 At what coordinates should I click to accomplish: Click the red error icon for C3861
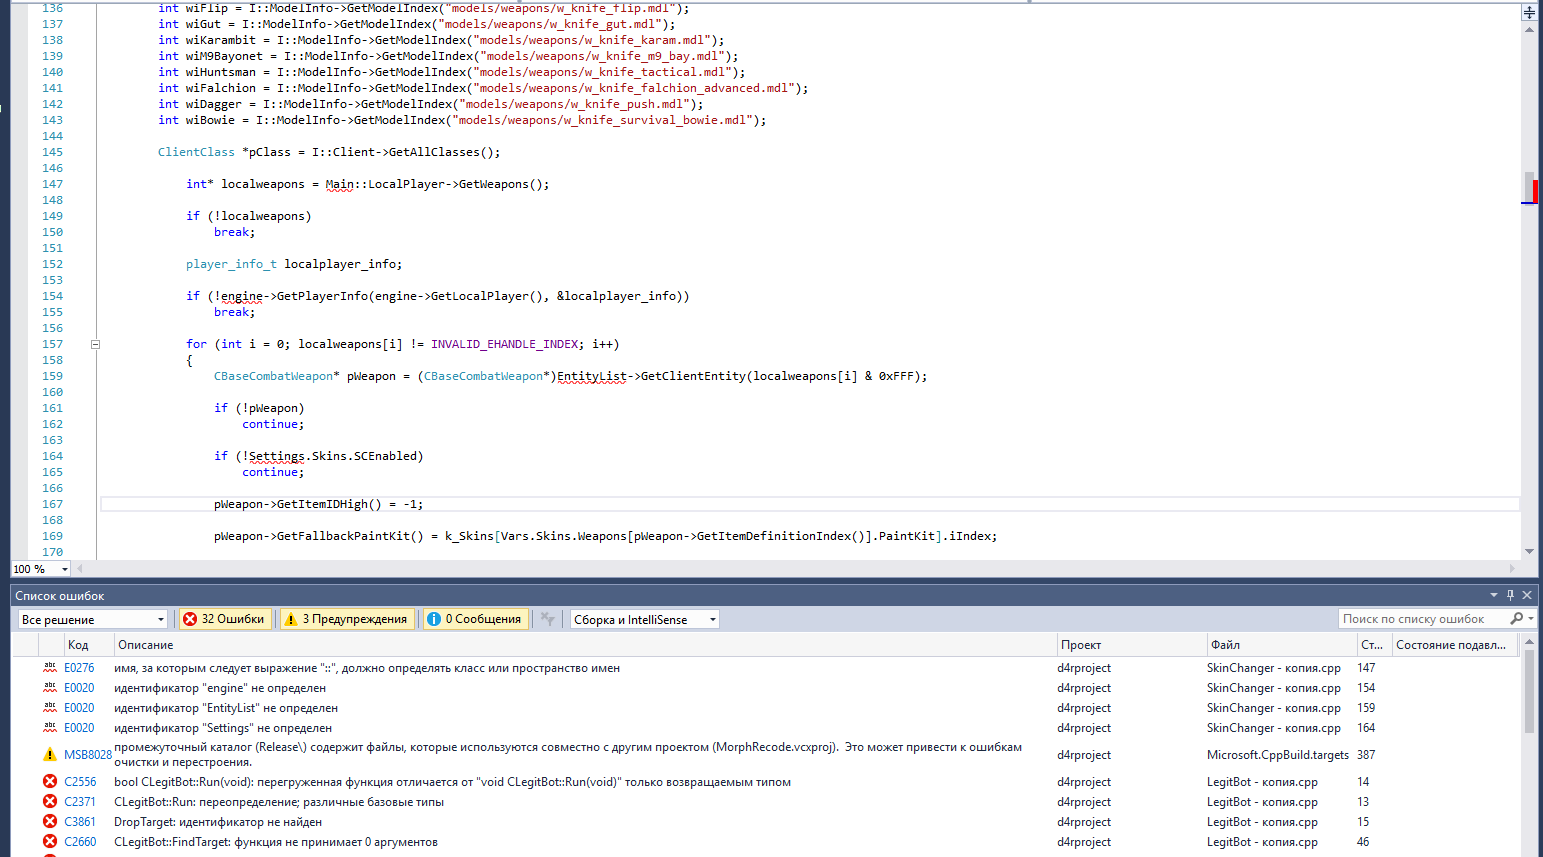click(50, 822)
